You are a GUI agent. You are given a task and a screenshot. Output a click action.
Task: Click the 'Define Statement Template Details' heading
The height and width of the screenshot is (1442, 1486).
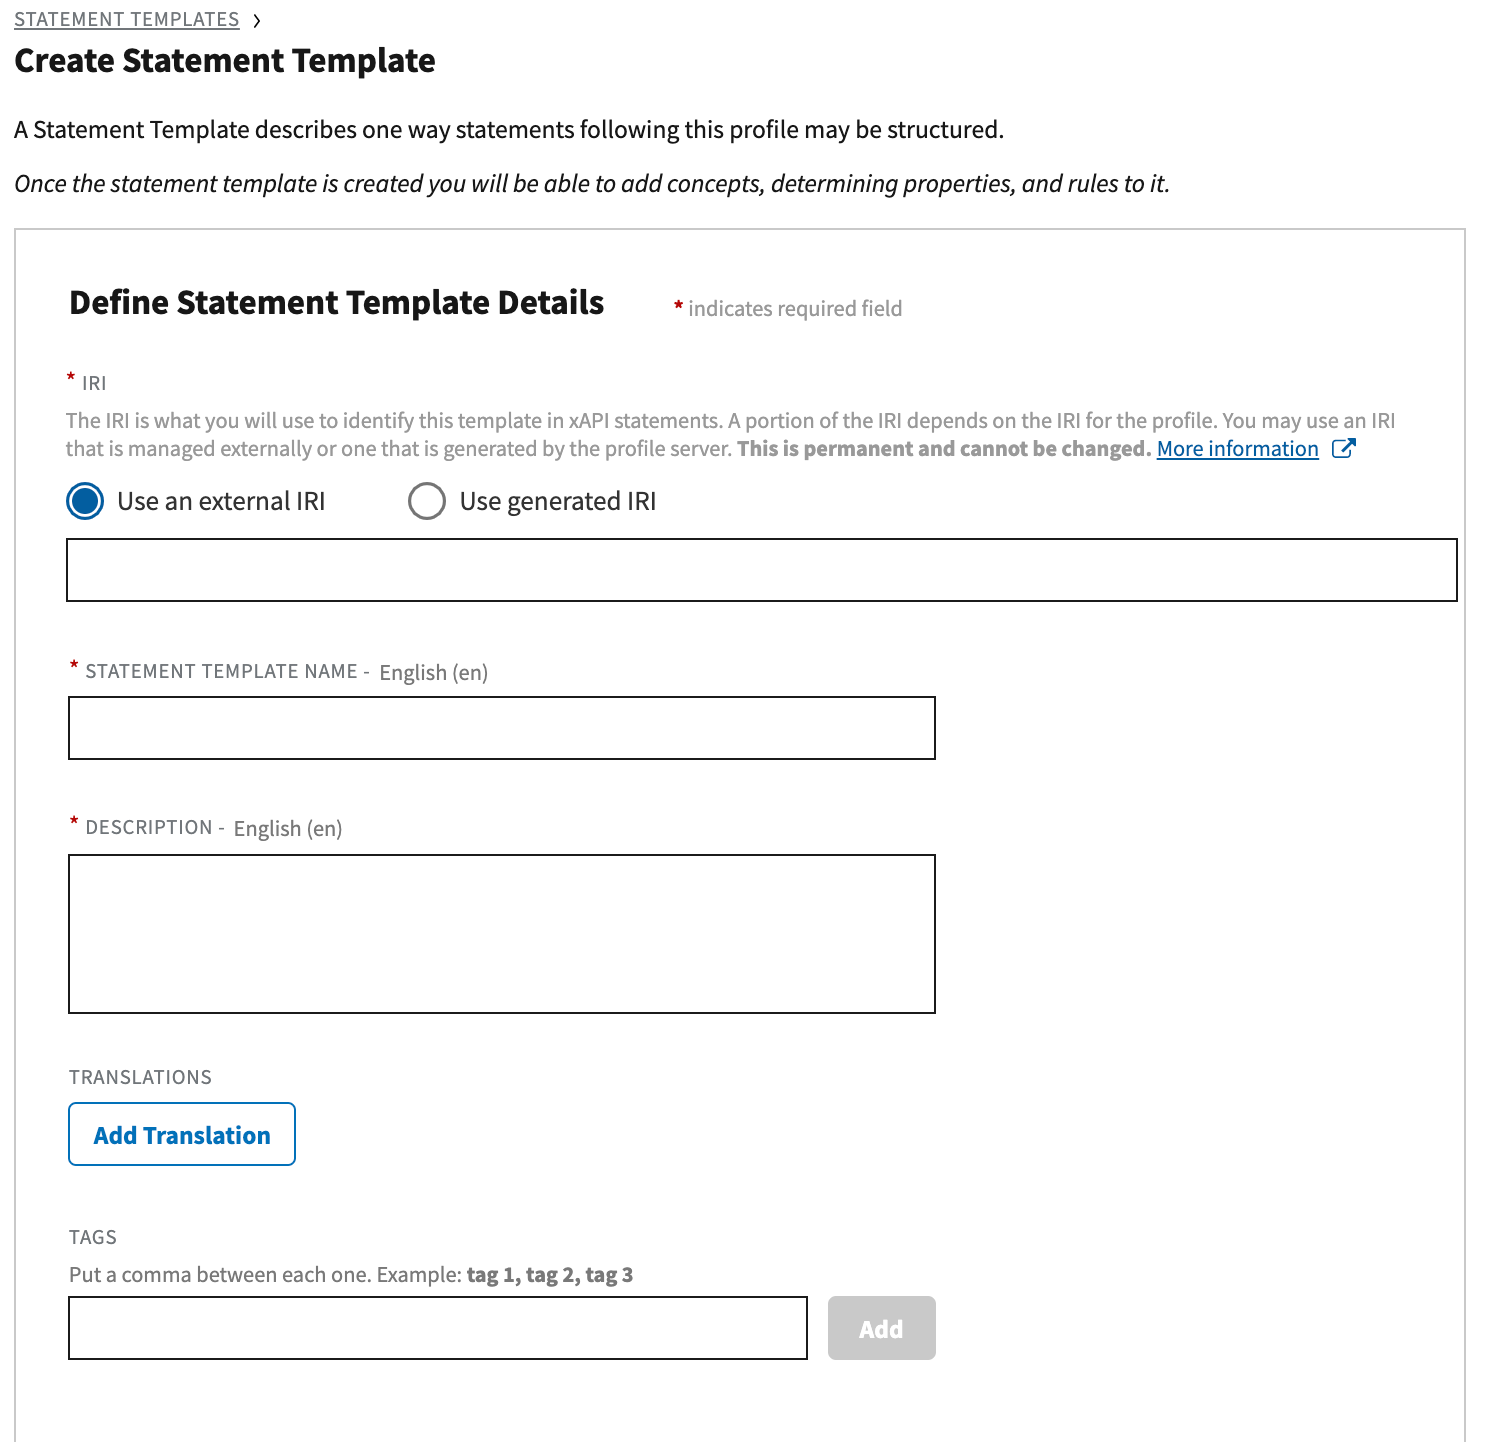[x=336, y=303]
